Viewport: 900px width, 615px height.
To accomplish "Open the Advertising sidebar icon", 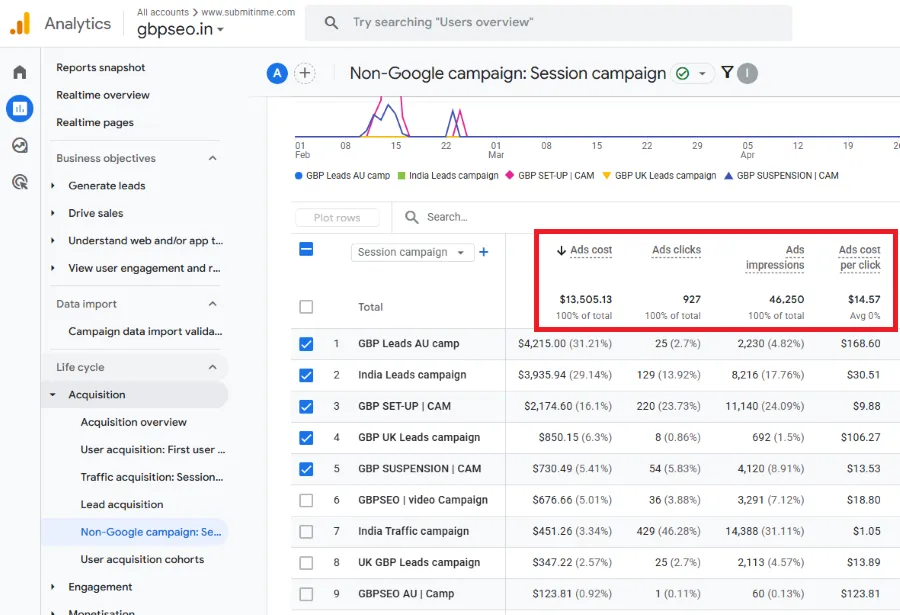I will point(20,182).
